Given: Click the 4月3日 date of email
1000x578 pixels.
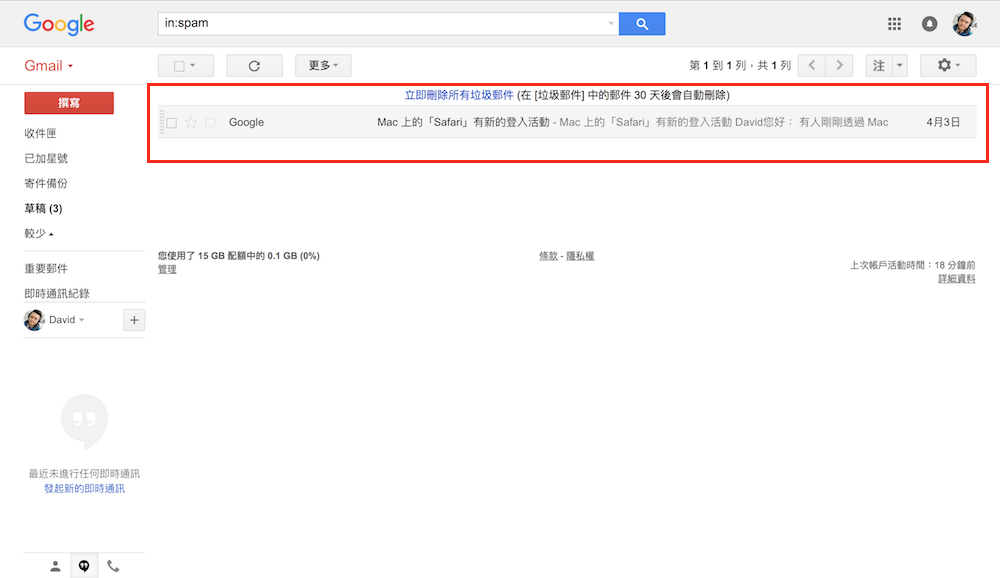Looking at the screenshot, I should (943, 122).
